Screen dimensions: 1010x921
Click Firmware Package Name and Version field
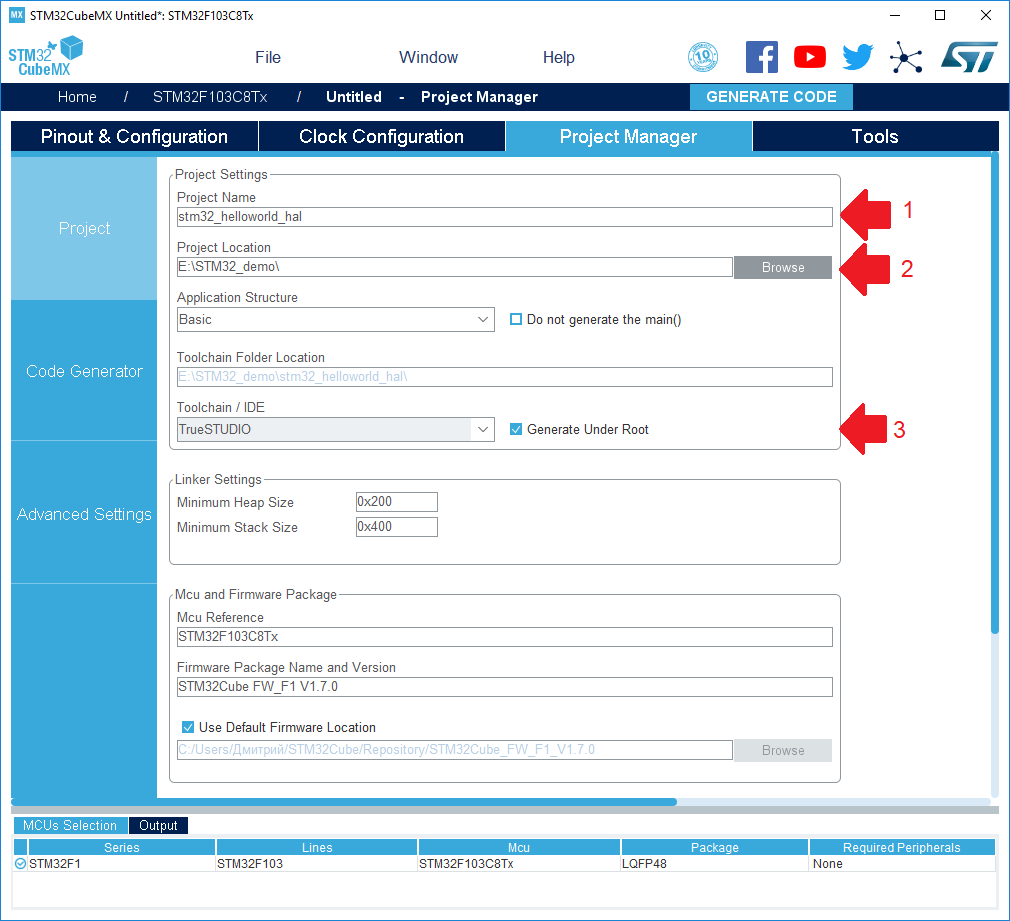tap(504, 687)
